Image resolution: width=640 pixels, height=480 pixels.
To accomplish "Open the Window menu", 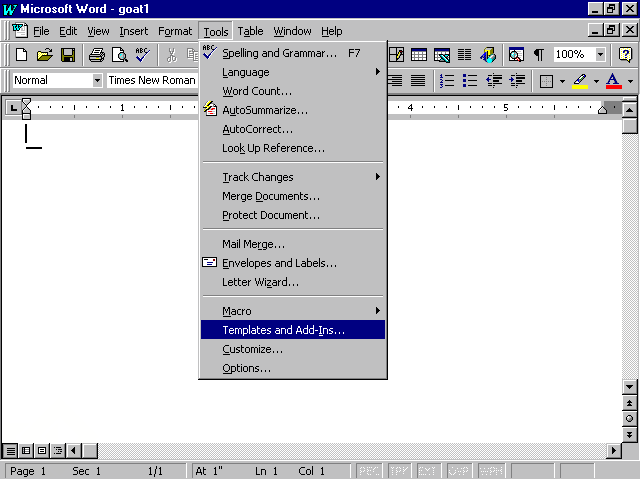I will [292, 31].
